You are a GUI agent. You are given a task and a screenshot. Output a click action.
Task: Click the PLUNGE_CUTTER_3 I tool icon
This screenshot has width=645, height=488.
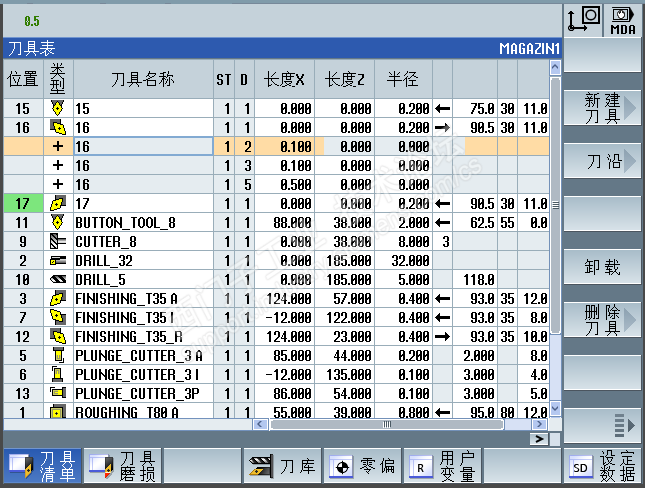point(58,374)
